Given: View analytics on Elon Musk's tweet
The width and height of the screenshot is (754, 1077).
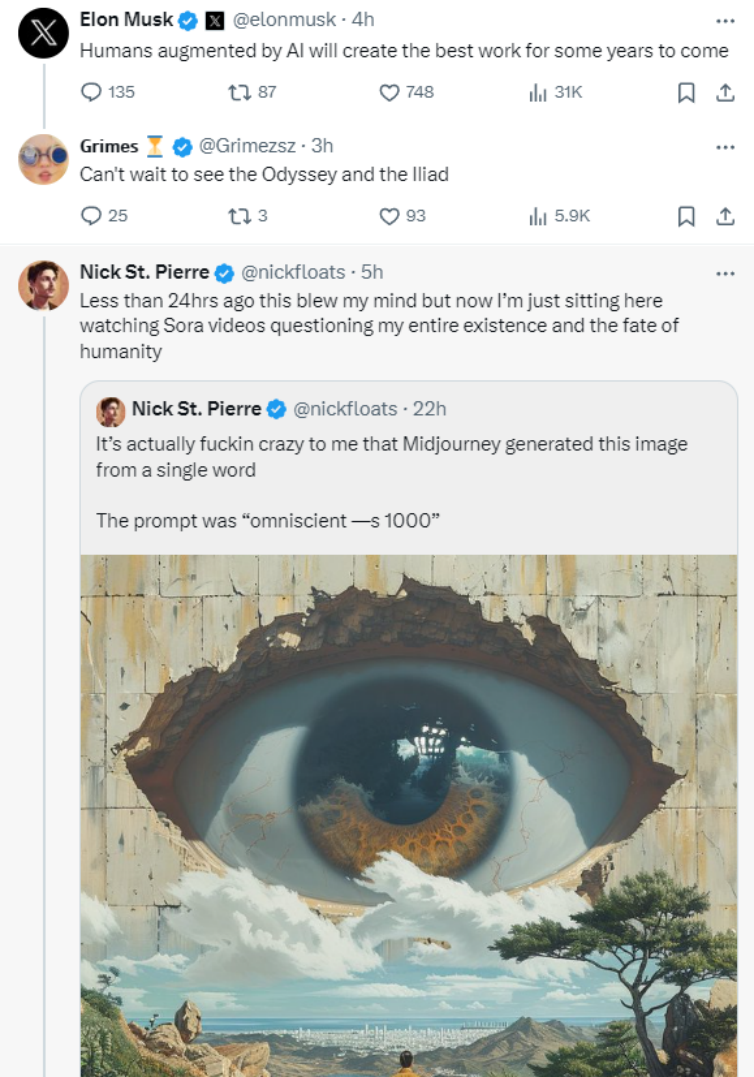Looking at the screenshot, I should tap(538, 92).
